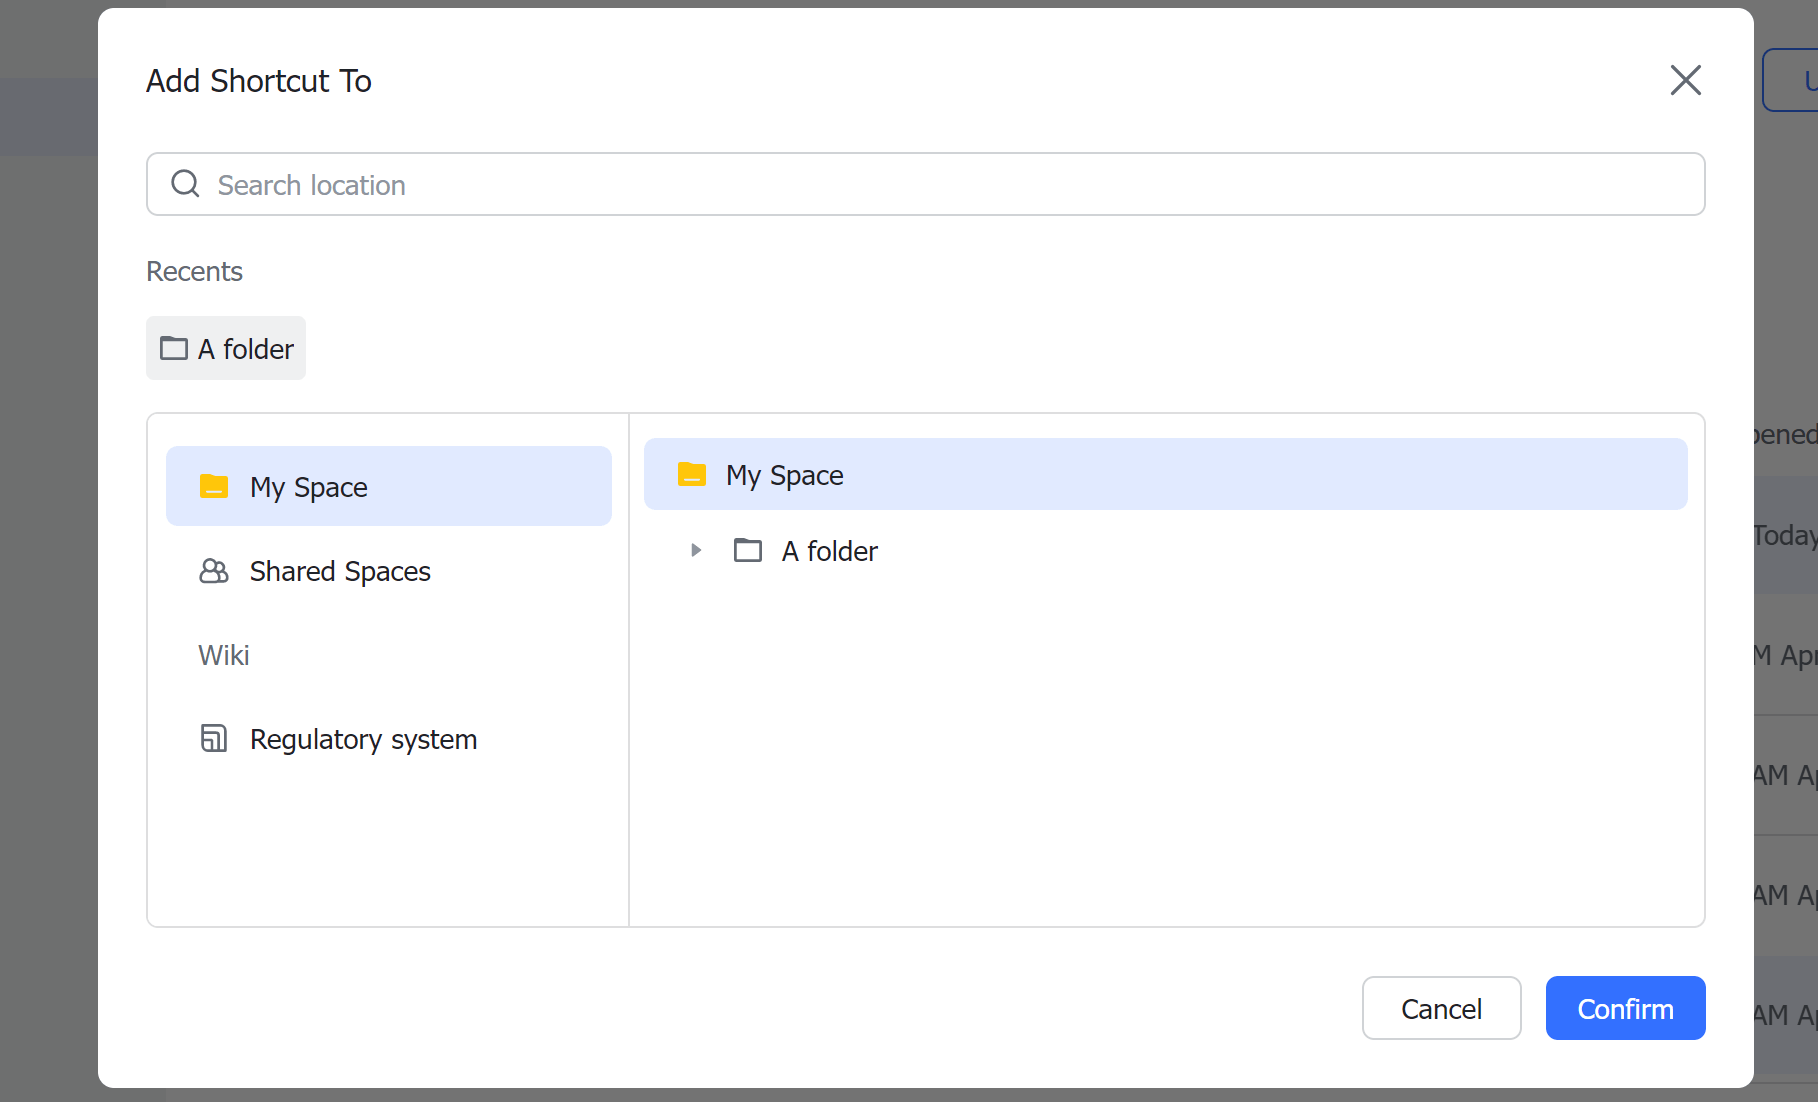Click the Confirm button
This screenshot has width=1818, height=1102.
pos(1625,1008)
